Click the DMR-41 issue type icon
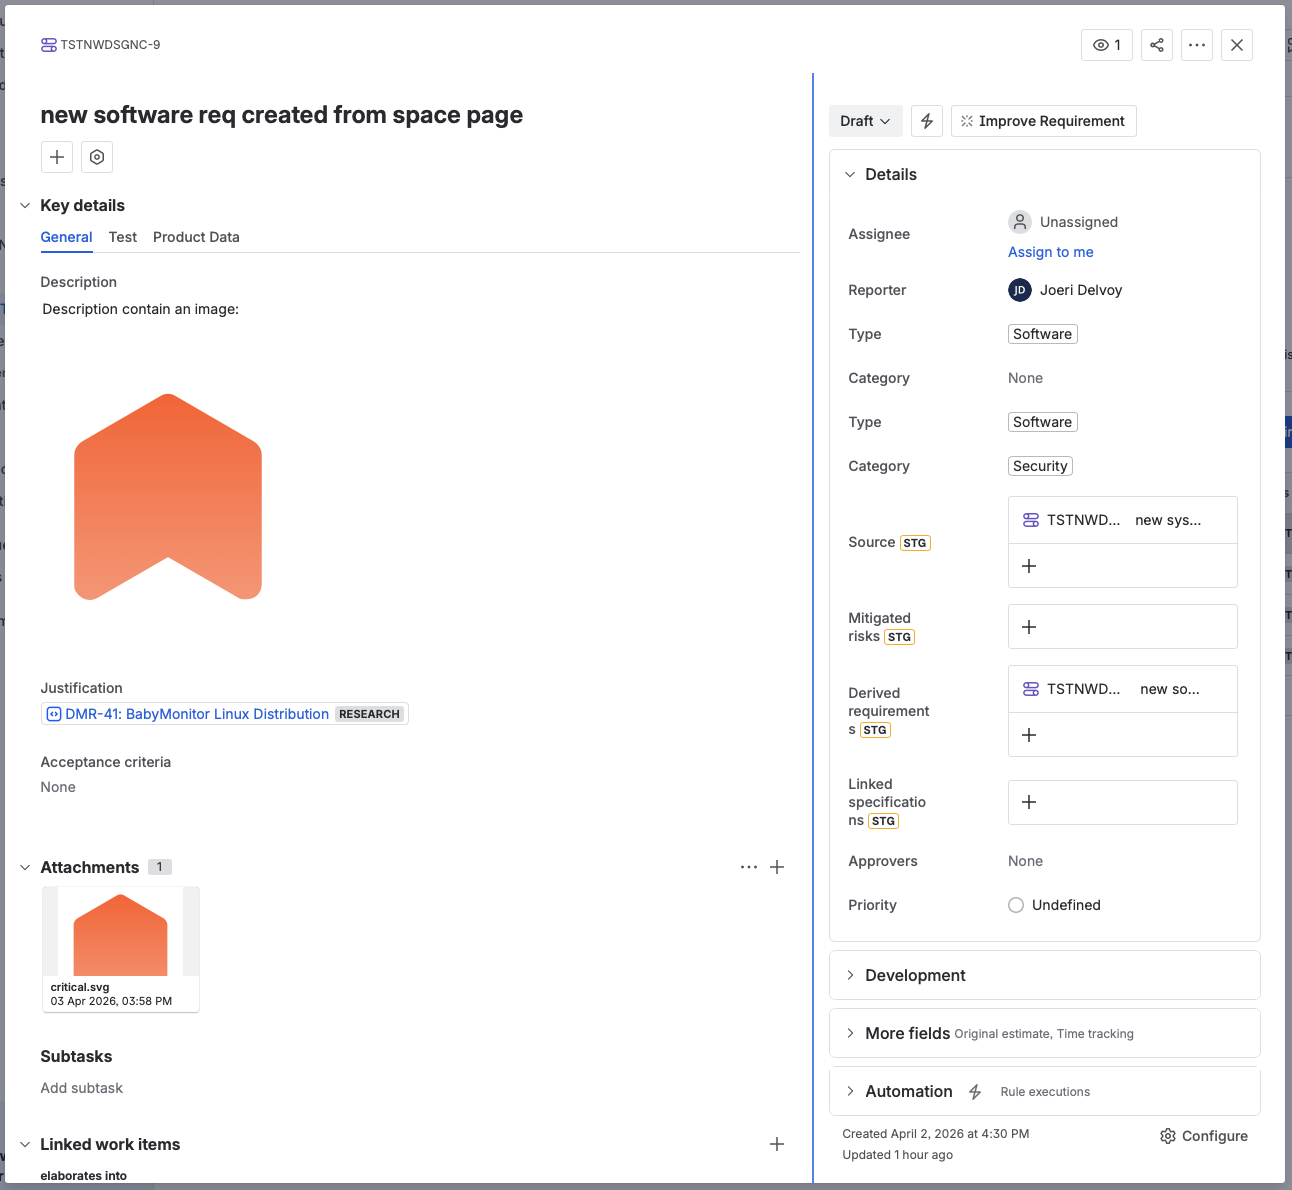This screenshot has height=1190, width=1292. (x=54, y=714)
